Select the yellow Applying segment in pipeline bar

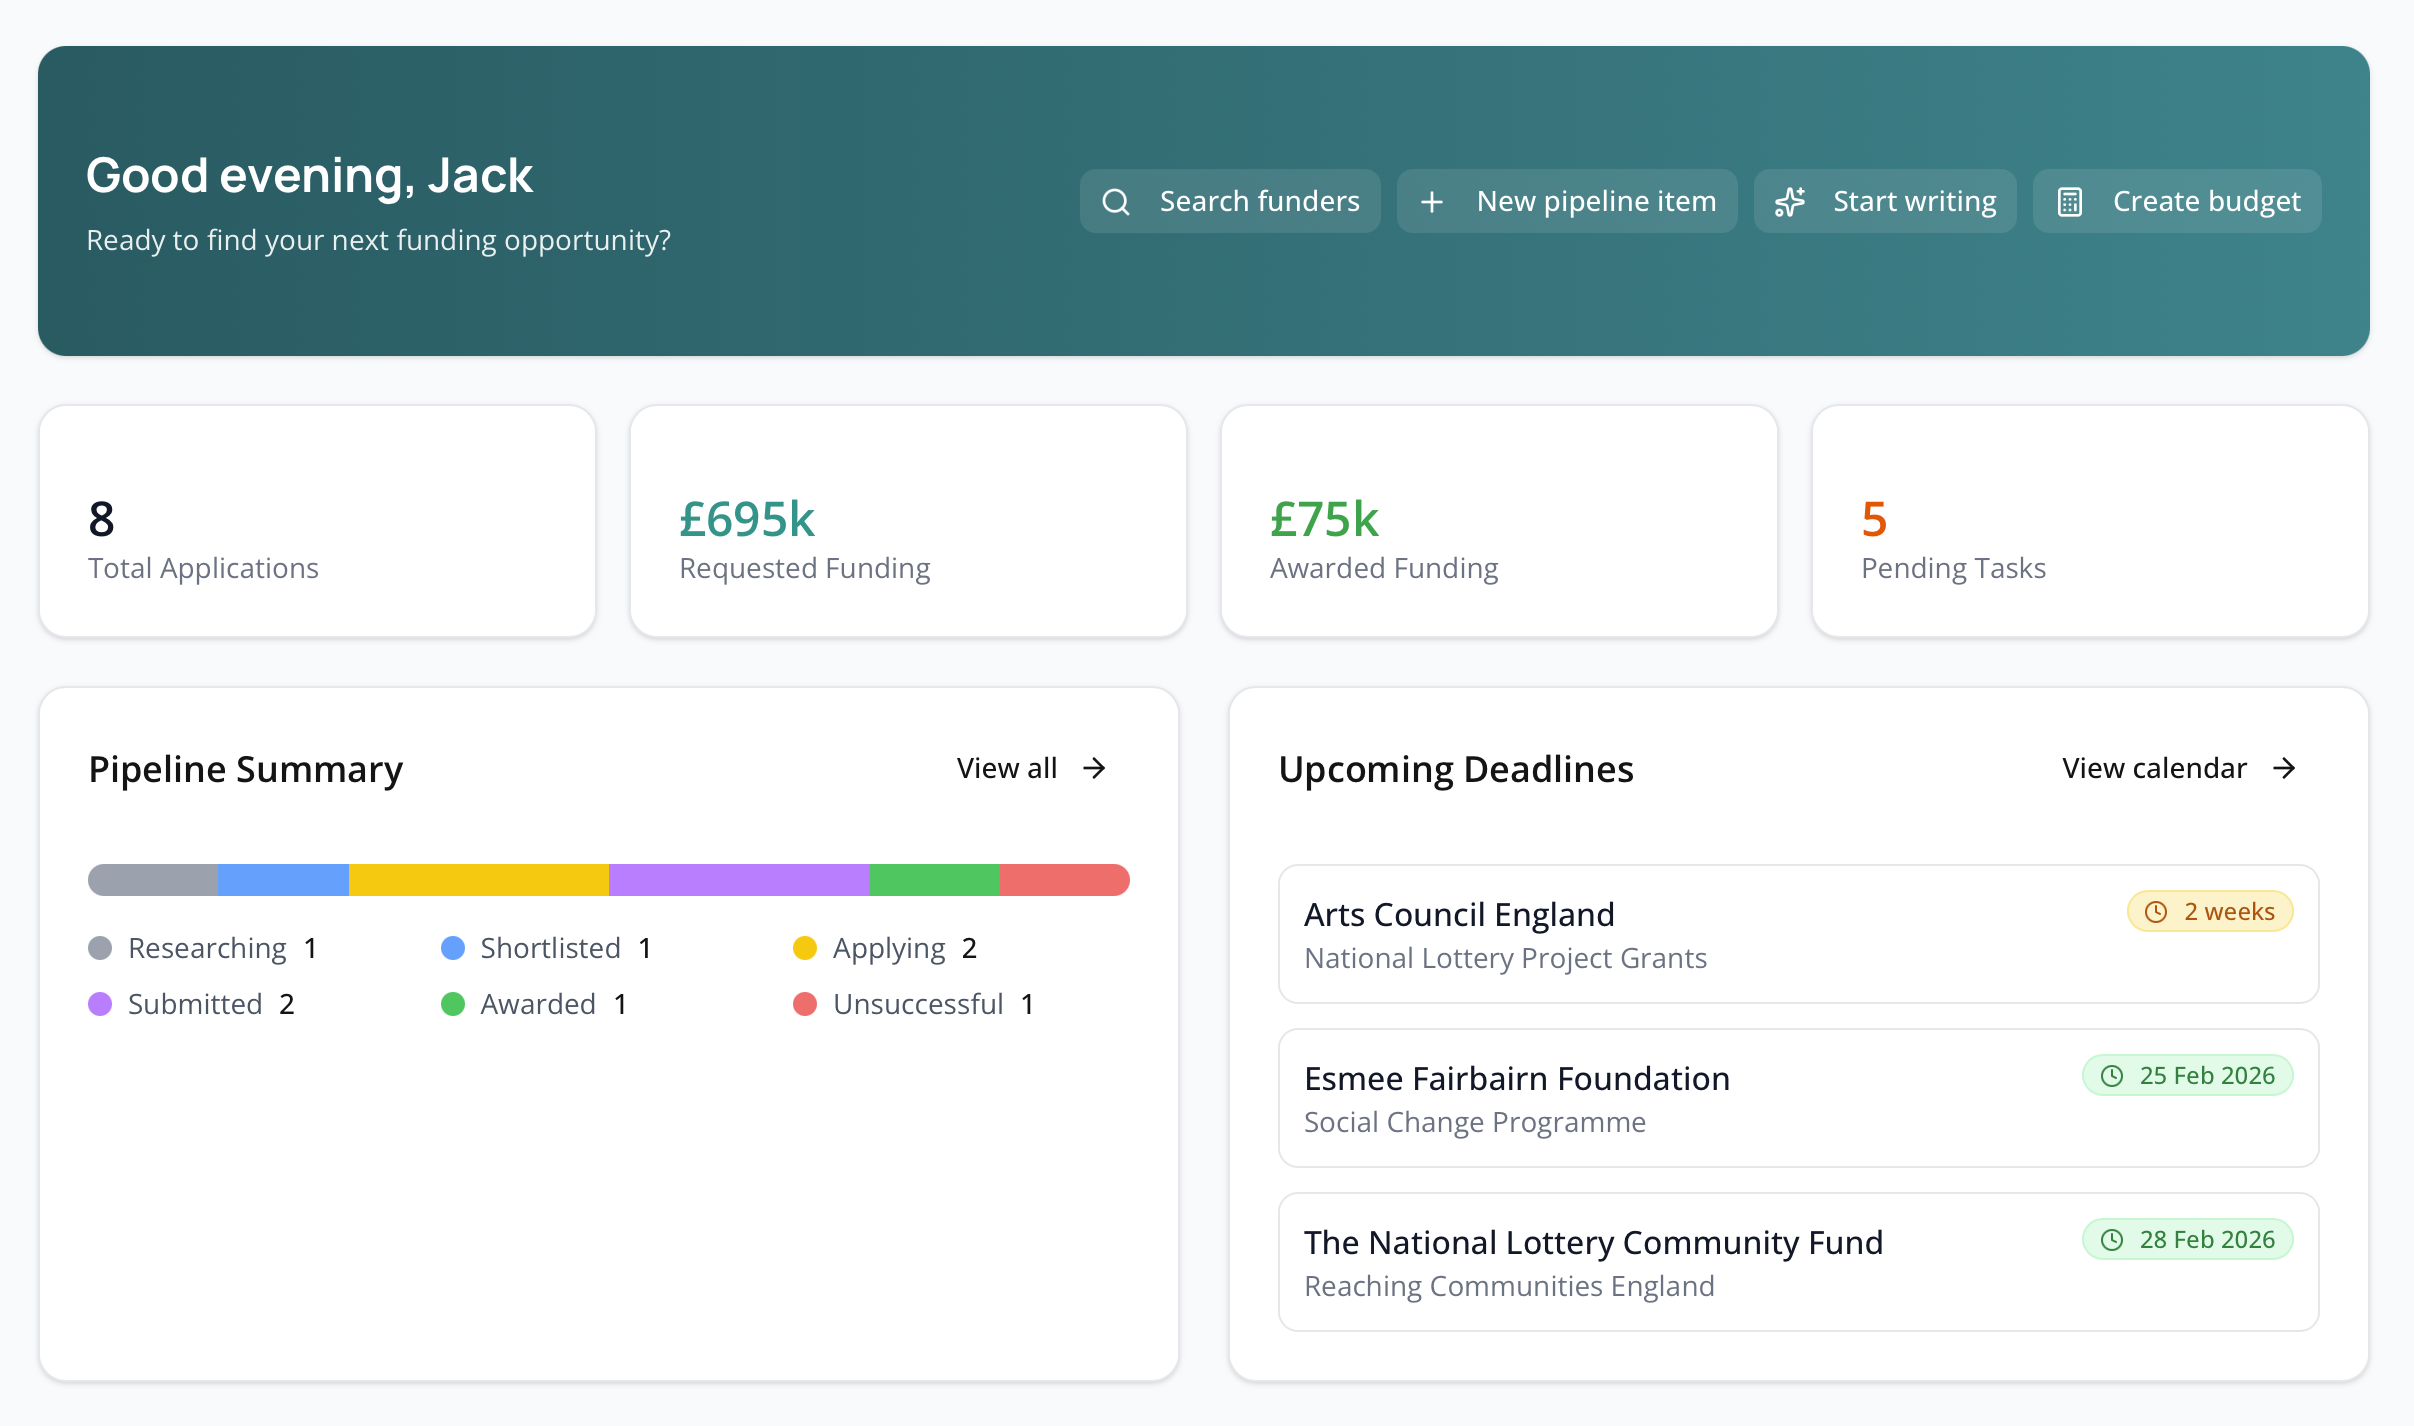(x=479, y=880)
